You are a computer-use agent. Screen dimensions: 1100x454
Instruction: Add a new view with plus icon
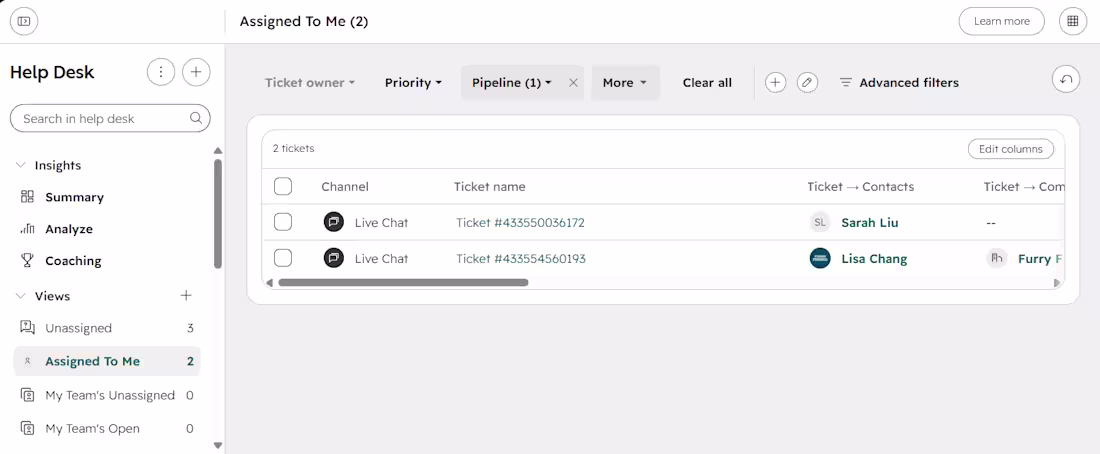point(186,295)
